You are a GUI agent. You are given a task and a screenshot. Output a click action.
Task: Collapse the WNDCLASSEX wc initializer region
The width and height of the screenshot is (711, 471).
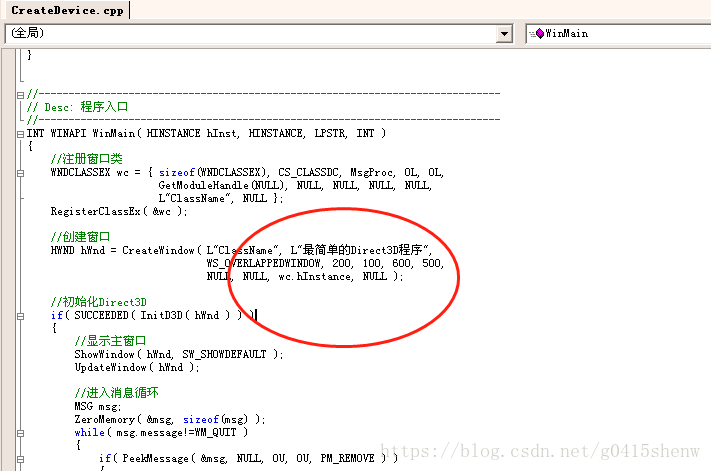coord(20,173)
